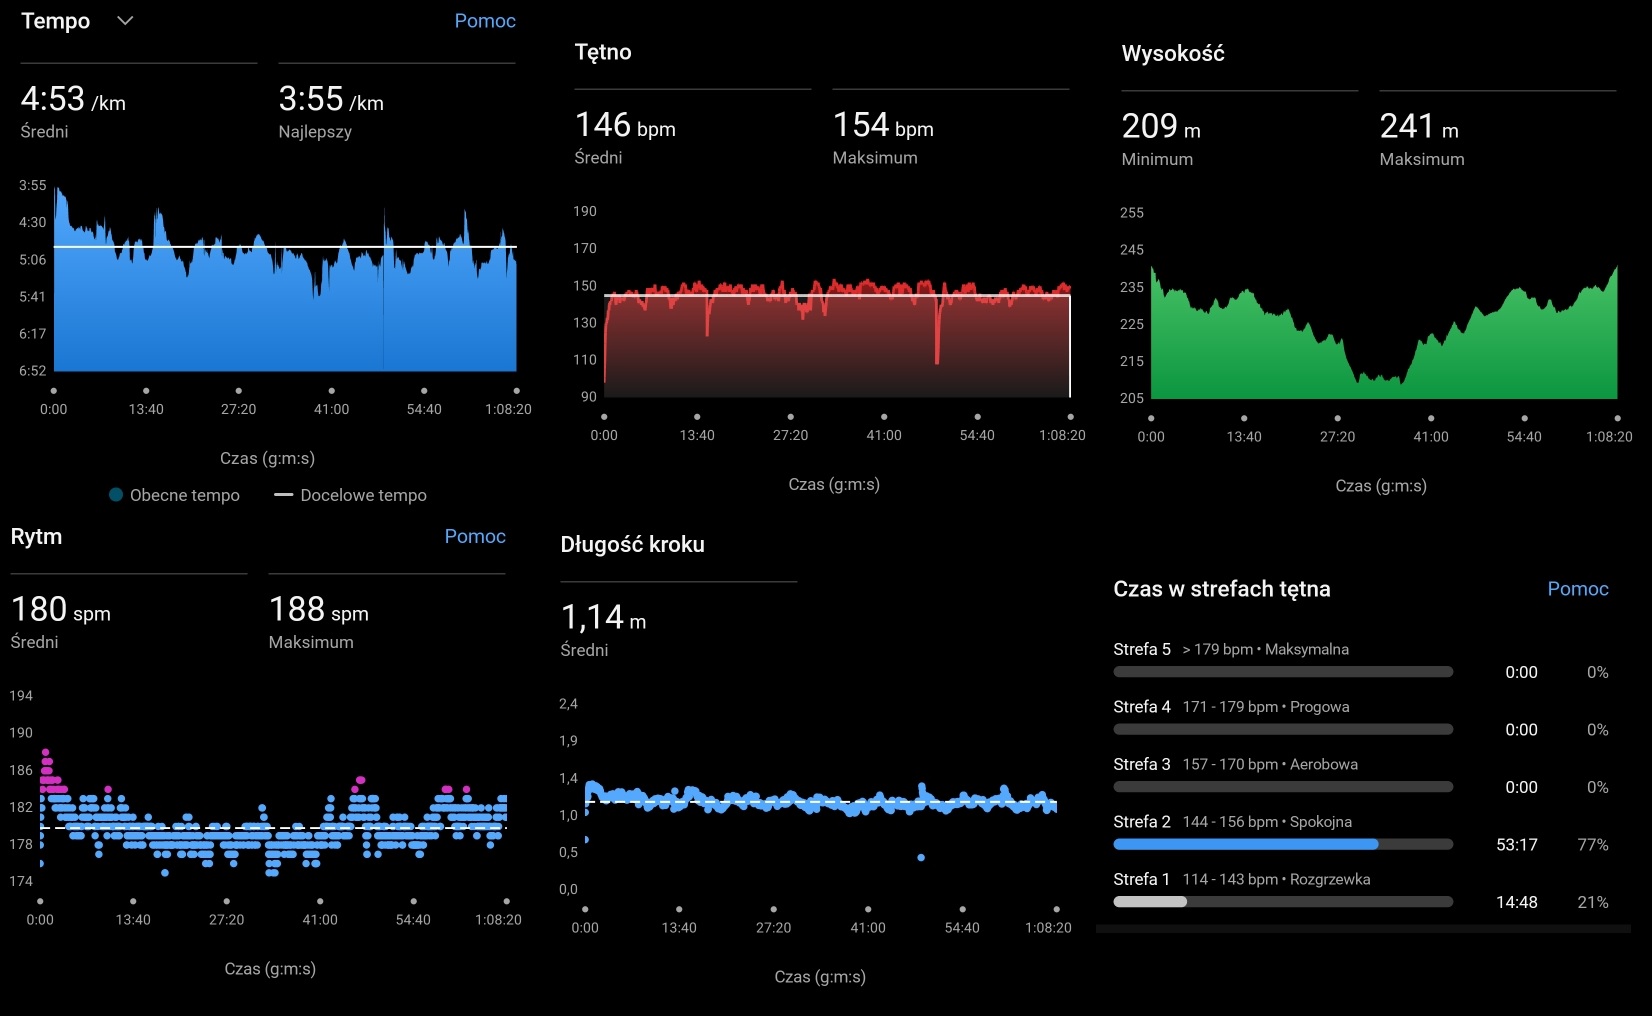Click the Docelowe tempo legend line

pos(283,495)
